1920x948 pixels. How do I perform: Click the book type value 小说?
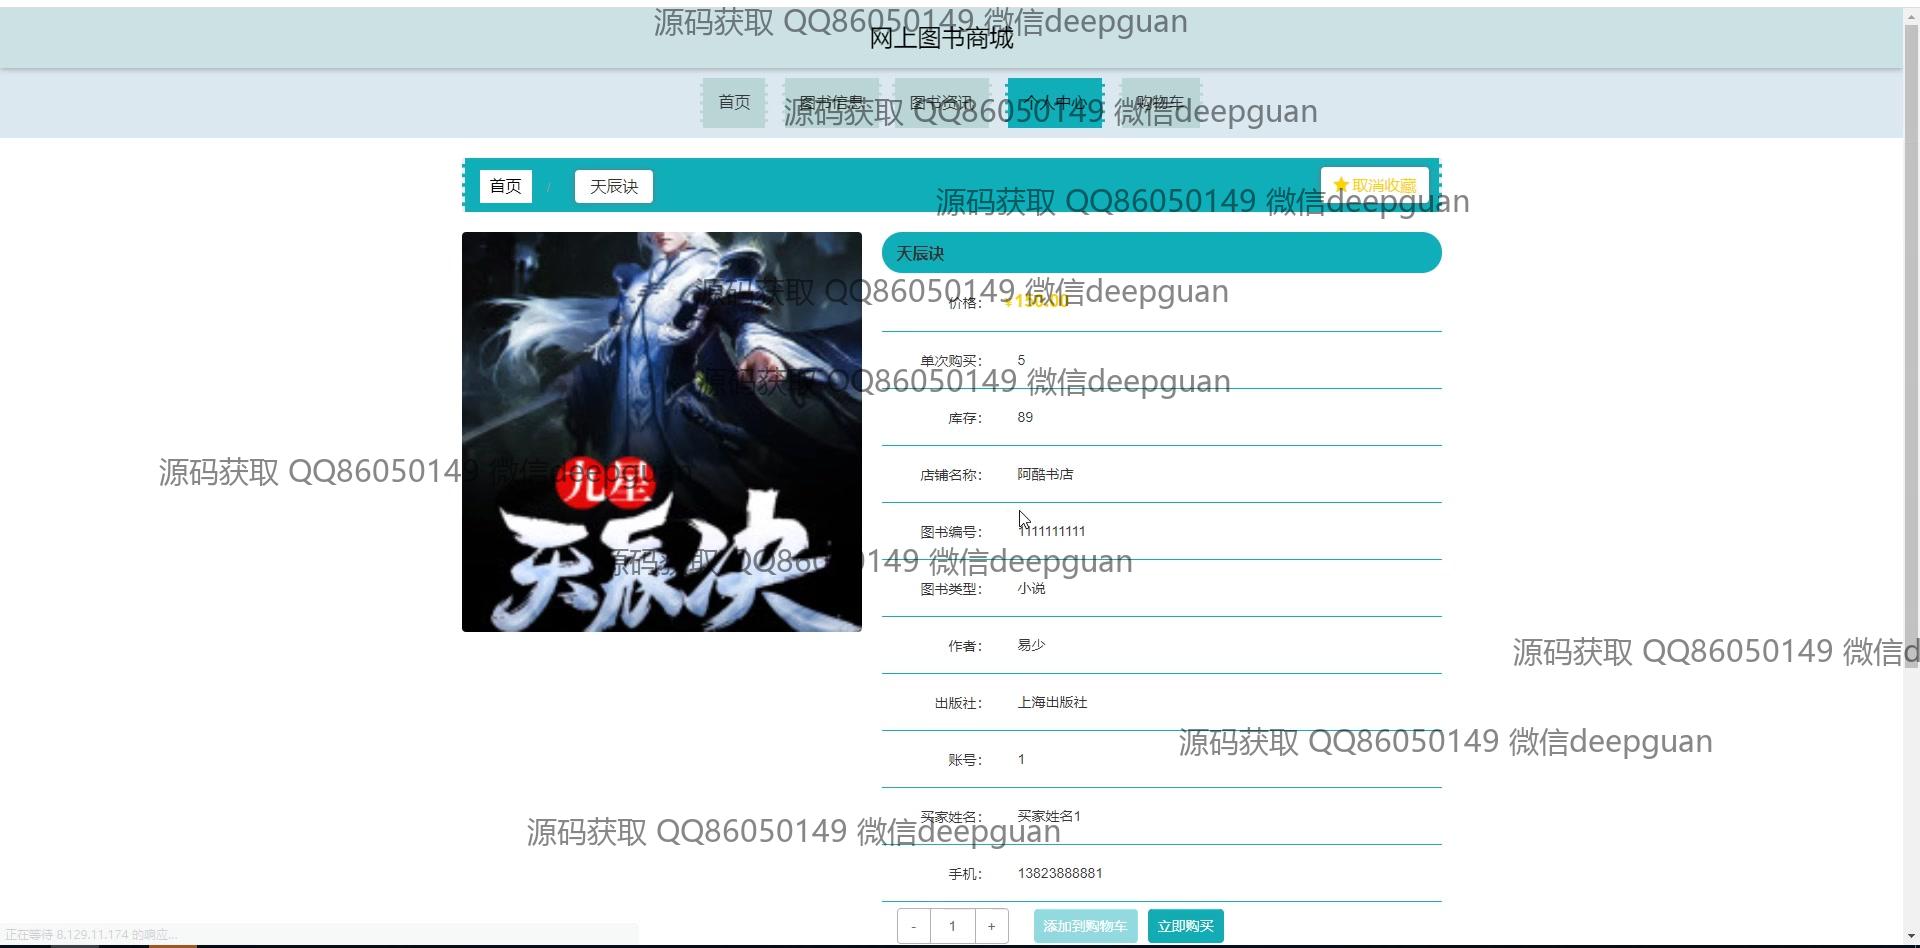pos(1031,589)
